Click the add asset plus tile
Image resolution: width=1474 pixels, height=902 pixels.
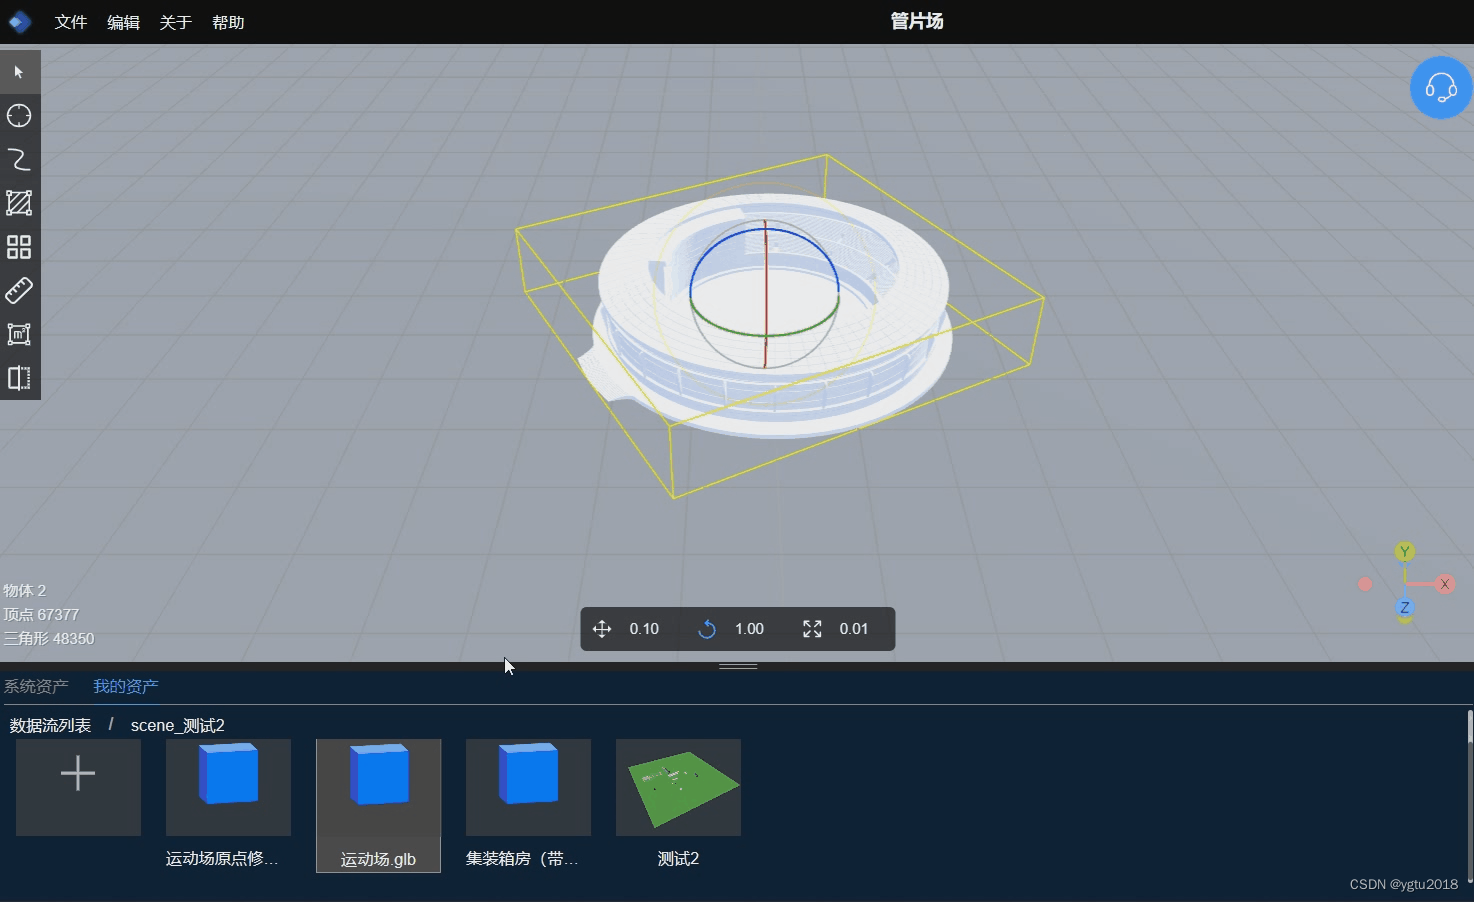click(x=78, y=788)
